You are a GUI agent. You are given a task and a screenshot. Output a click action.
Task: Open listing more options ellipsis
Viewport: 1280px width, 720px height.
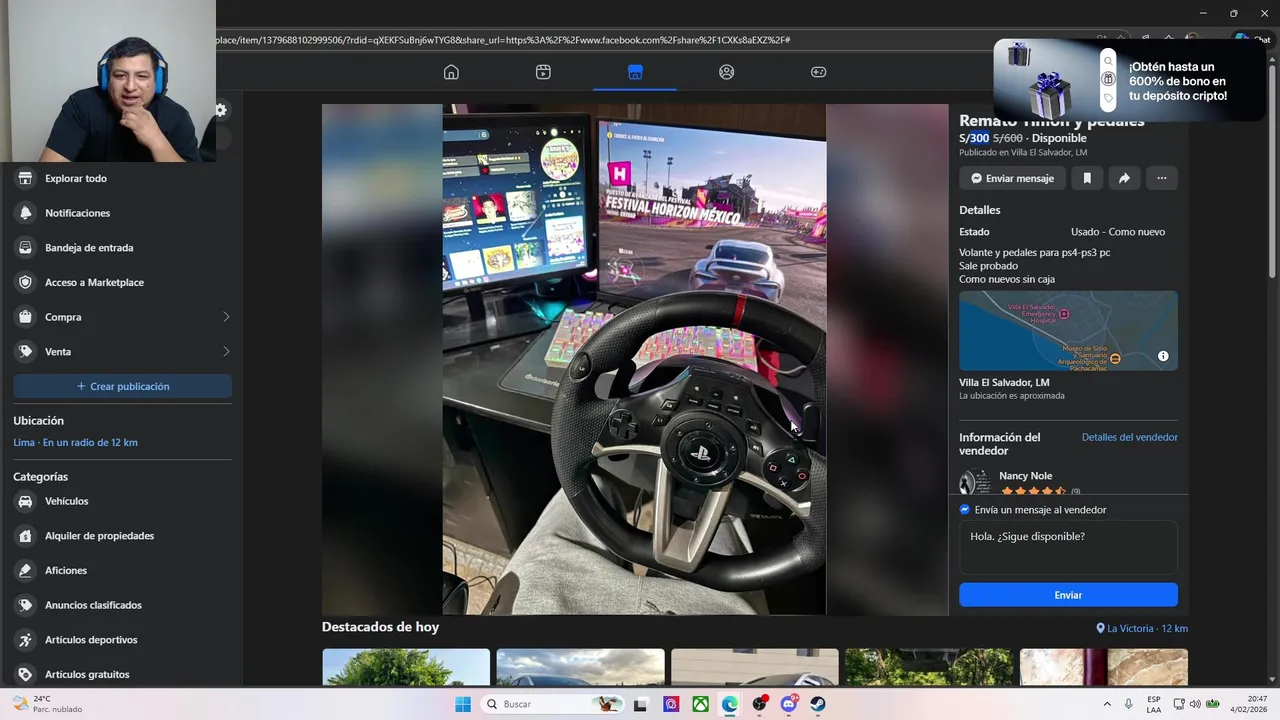click(1161, 178)
